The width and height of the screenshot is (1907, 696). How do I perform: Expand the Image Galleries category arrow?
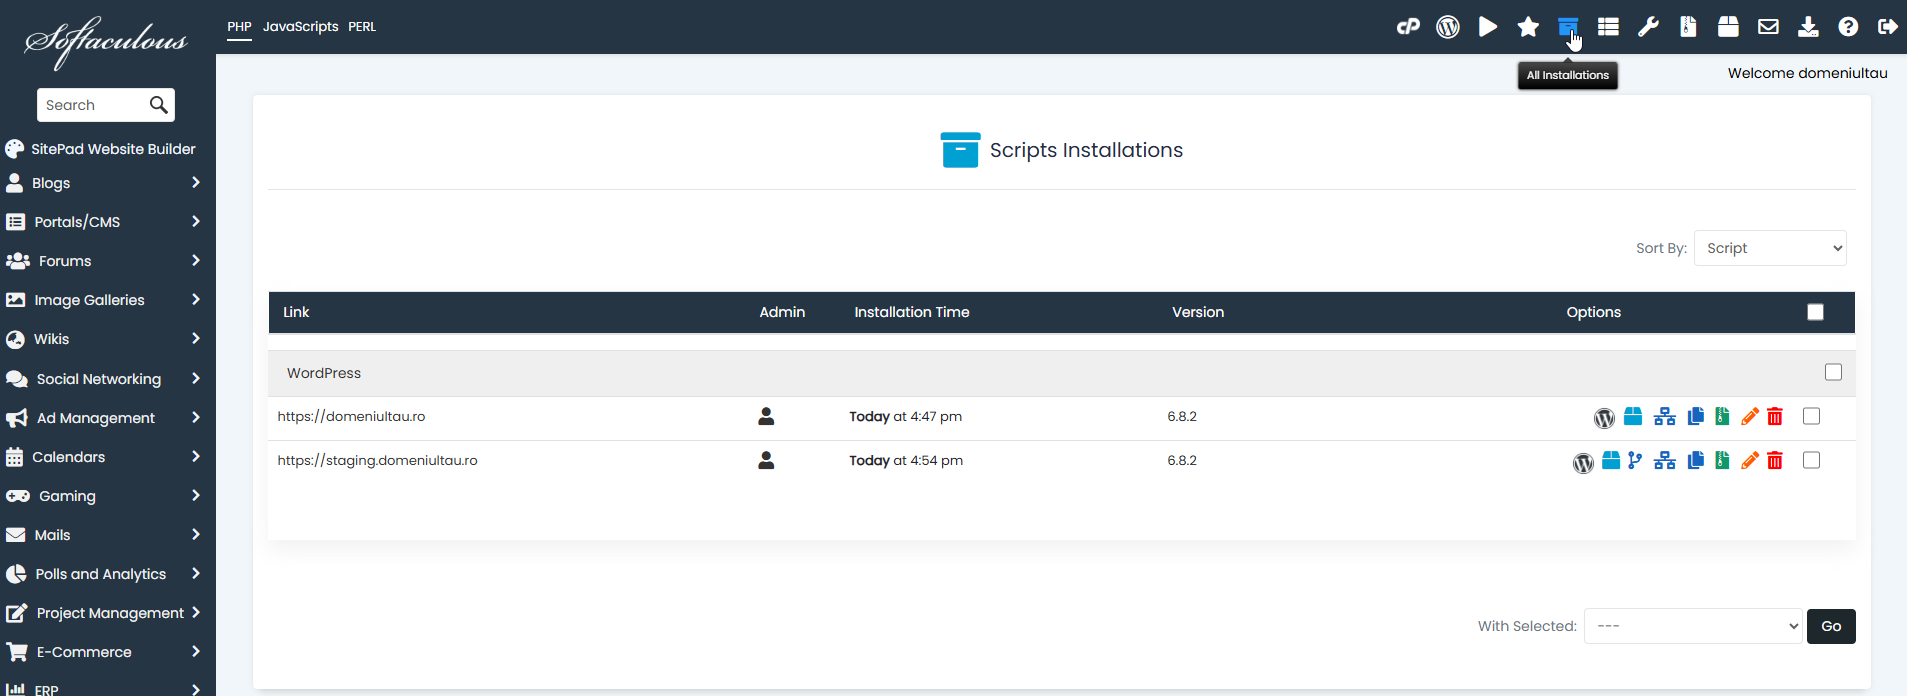[x=196, y=299]
